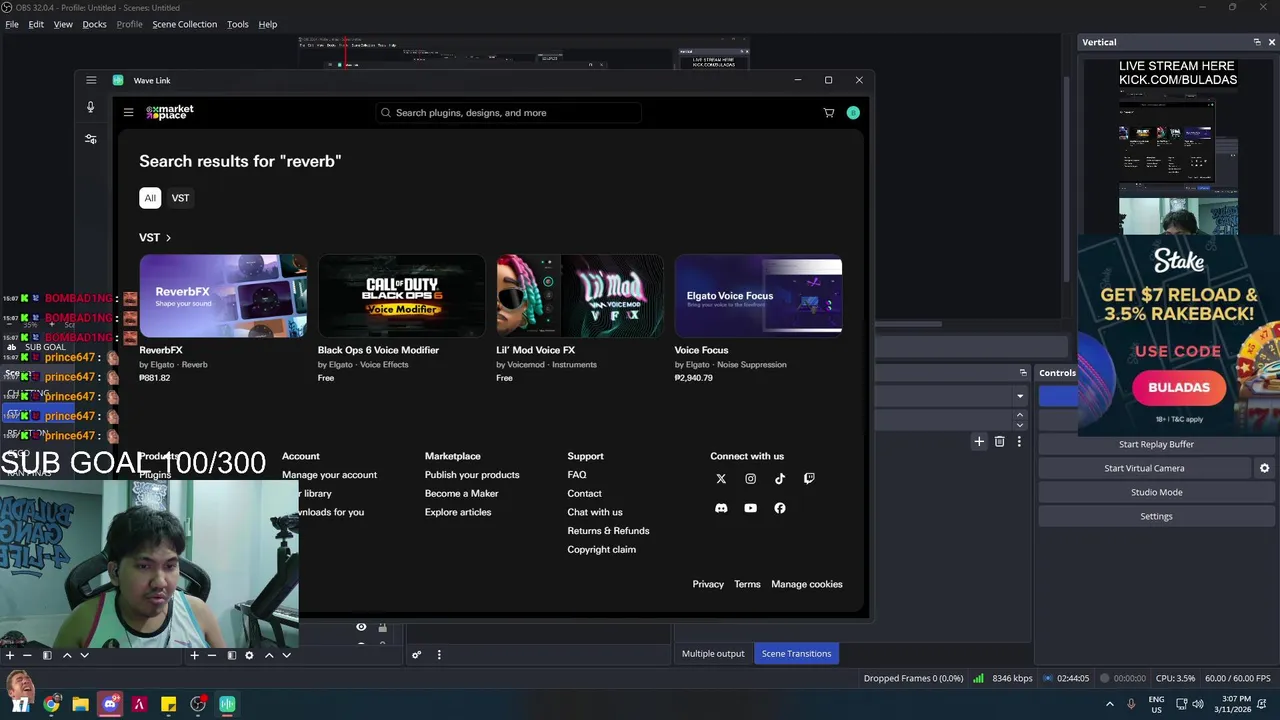
Task: Toggle source visibility eye icon
Action: click(361, 627)
